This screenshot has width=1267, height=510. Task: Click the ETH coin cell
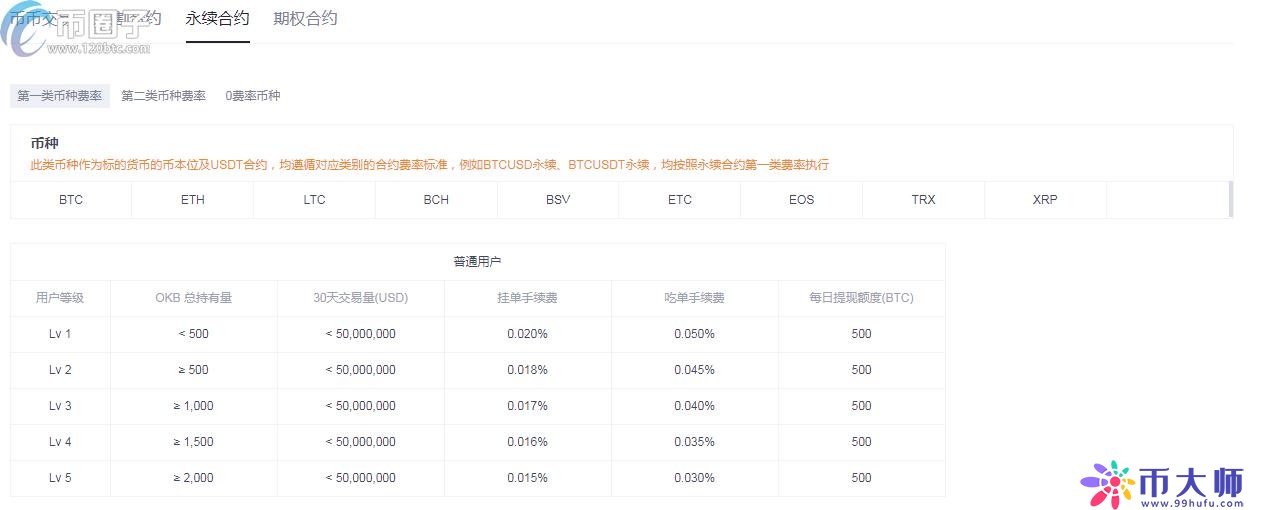193,200
